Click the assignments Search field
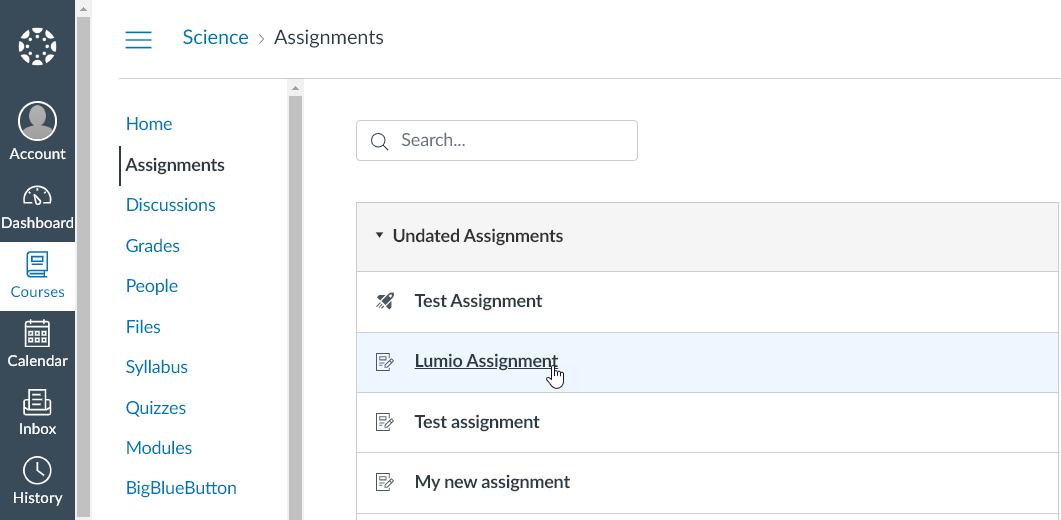The width and height of the screenshot is (1061, 520). (x=510, y=141)
